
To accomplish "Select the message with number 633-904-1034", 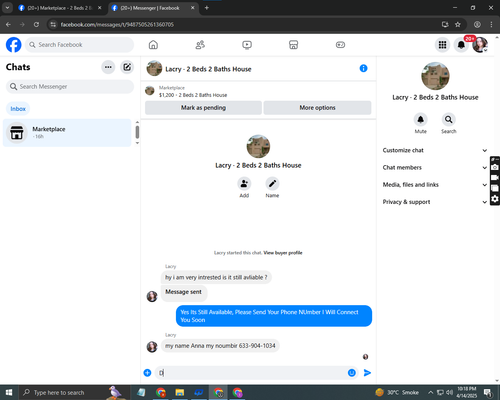I will 220,346.
